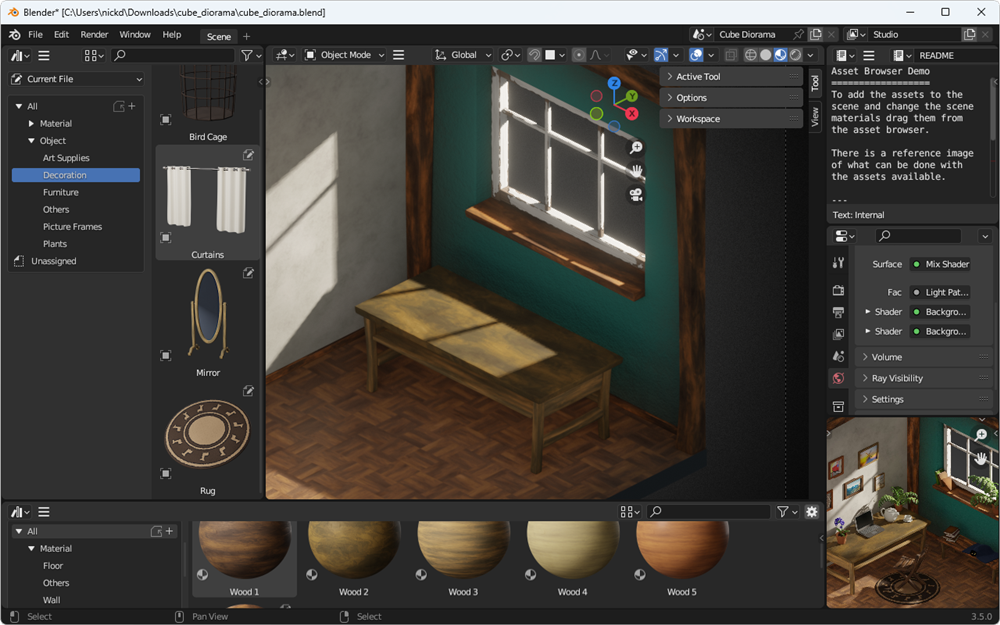Open the Render menu

[x=94, y=34]
